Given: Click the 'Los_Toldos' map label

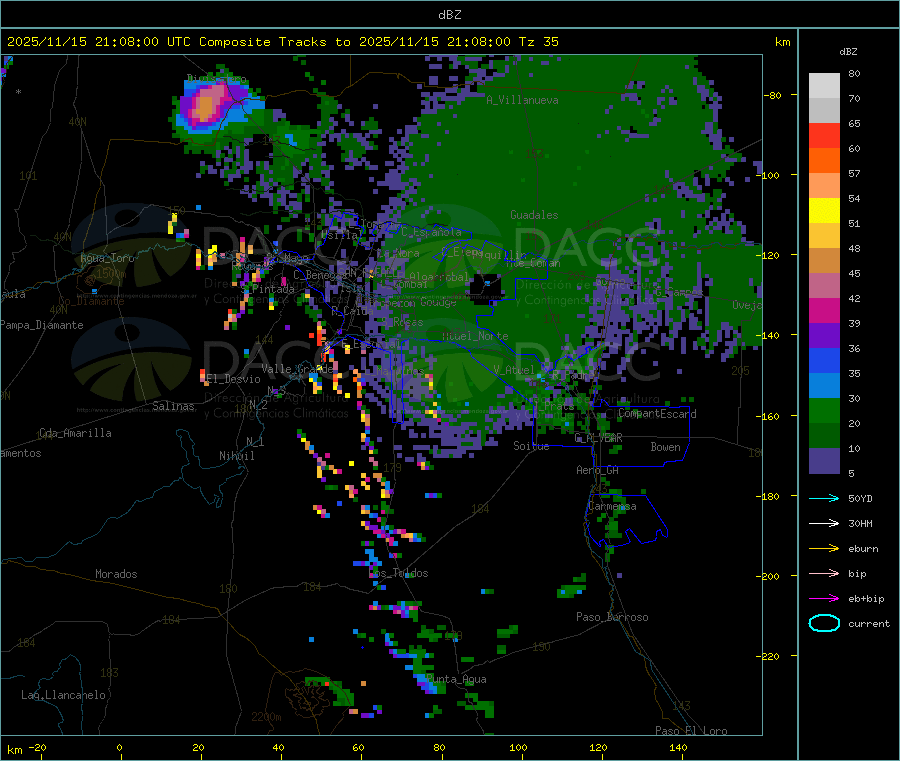Looking at the screenshot, I should [x=398, y=573].
